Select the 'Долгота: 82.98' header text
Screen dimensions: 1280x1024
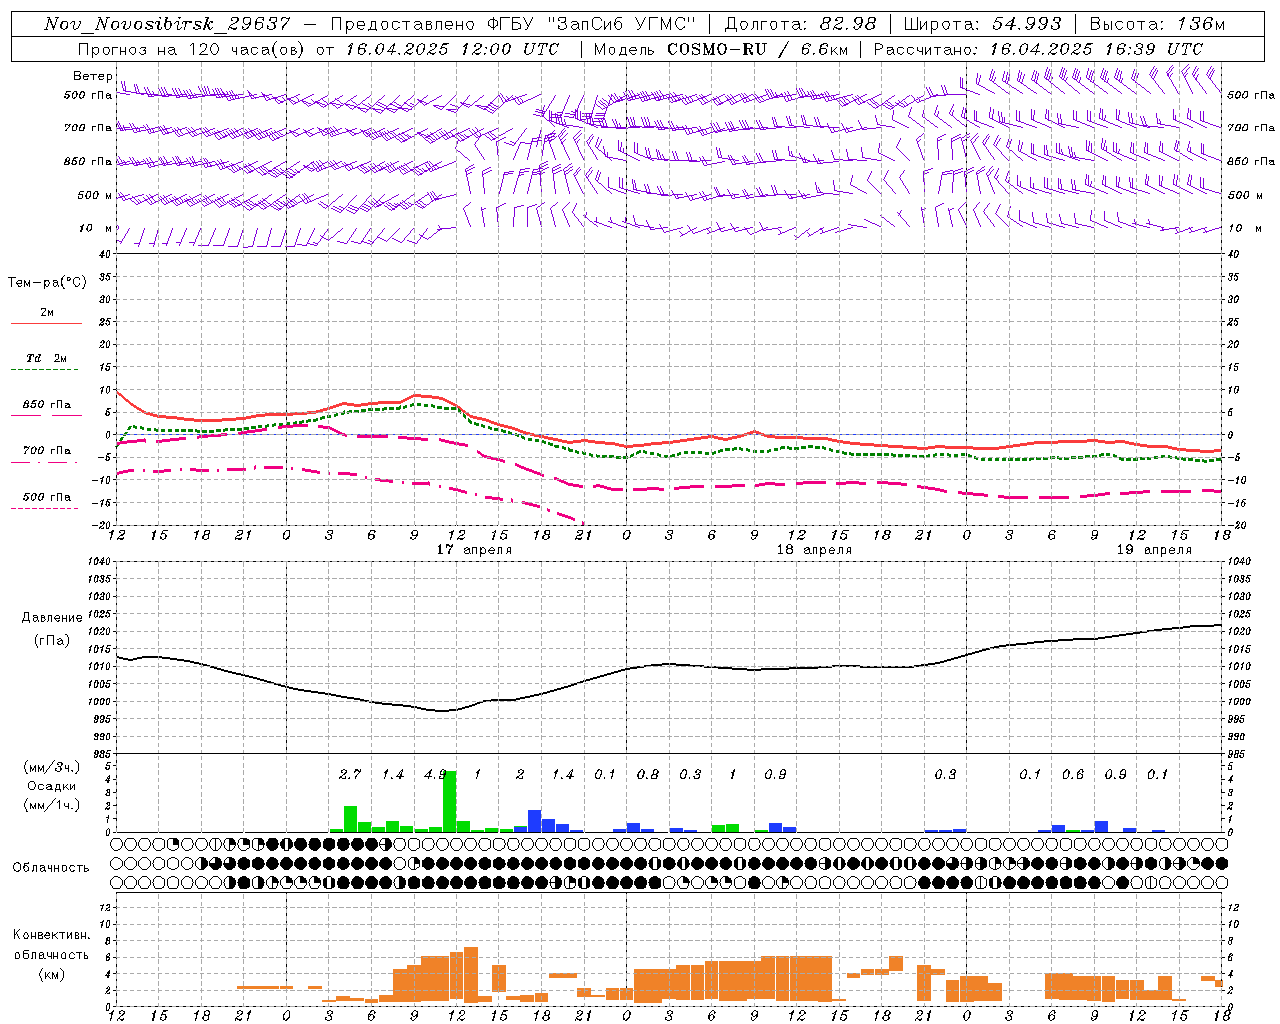800,24
